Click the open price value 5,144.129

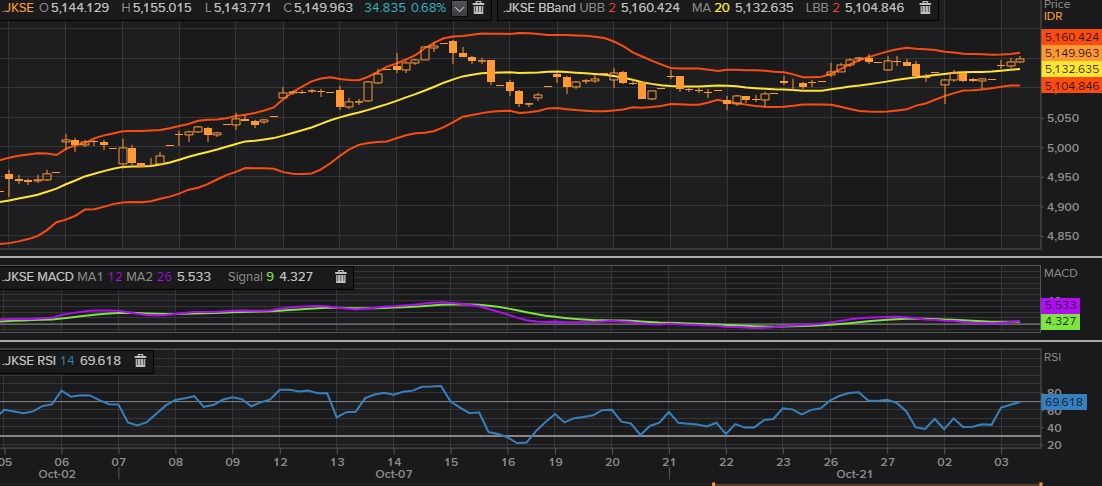80,8
